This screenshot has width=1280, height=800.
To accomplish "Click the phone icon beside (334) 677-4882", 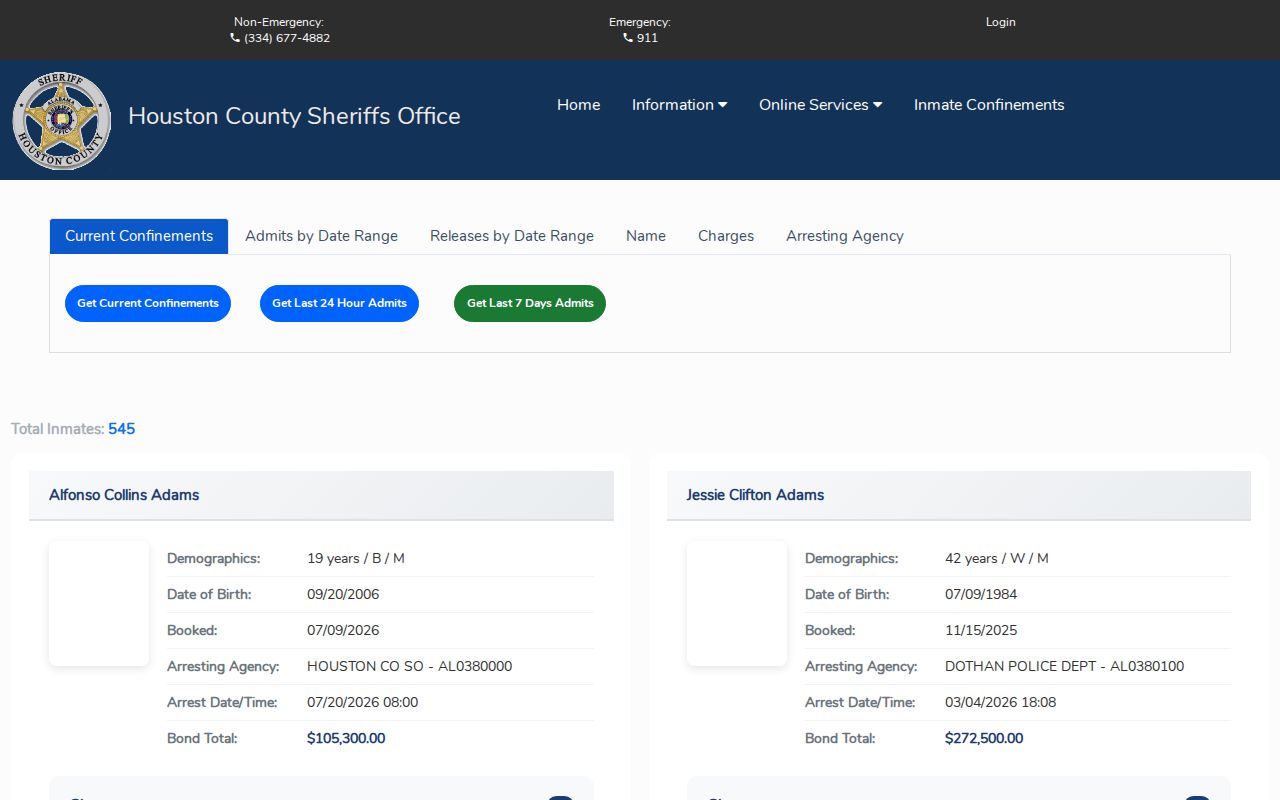I will (x=235, y=38).
